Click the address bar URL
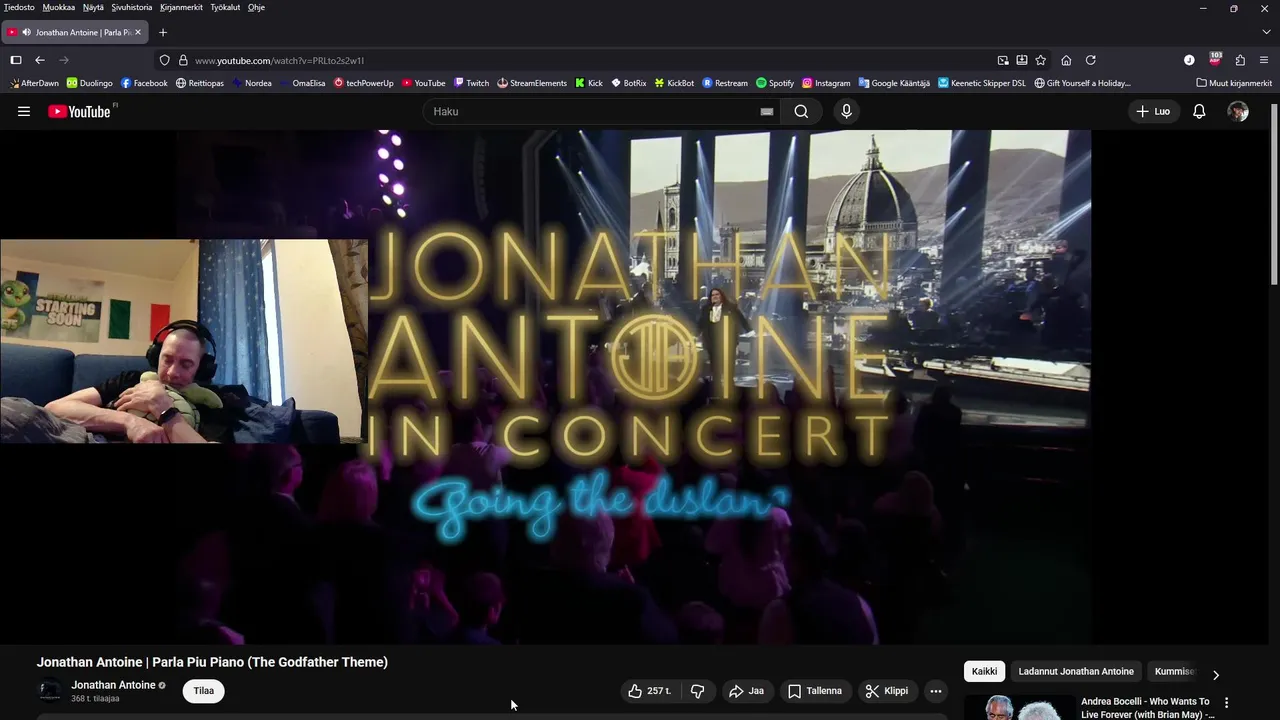1280x720 pixels. tap(279, 60)
